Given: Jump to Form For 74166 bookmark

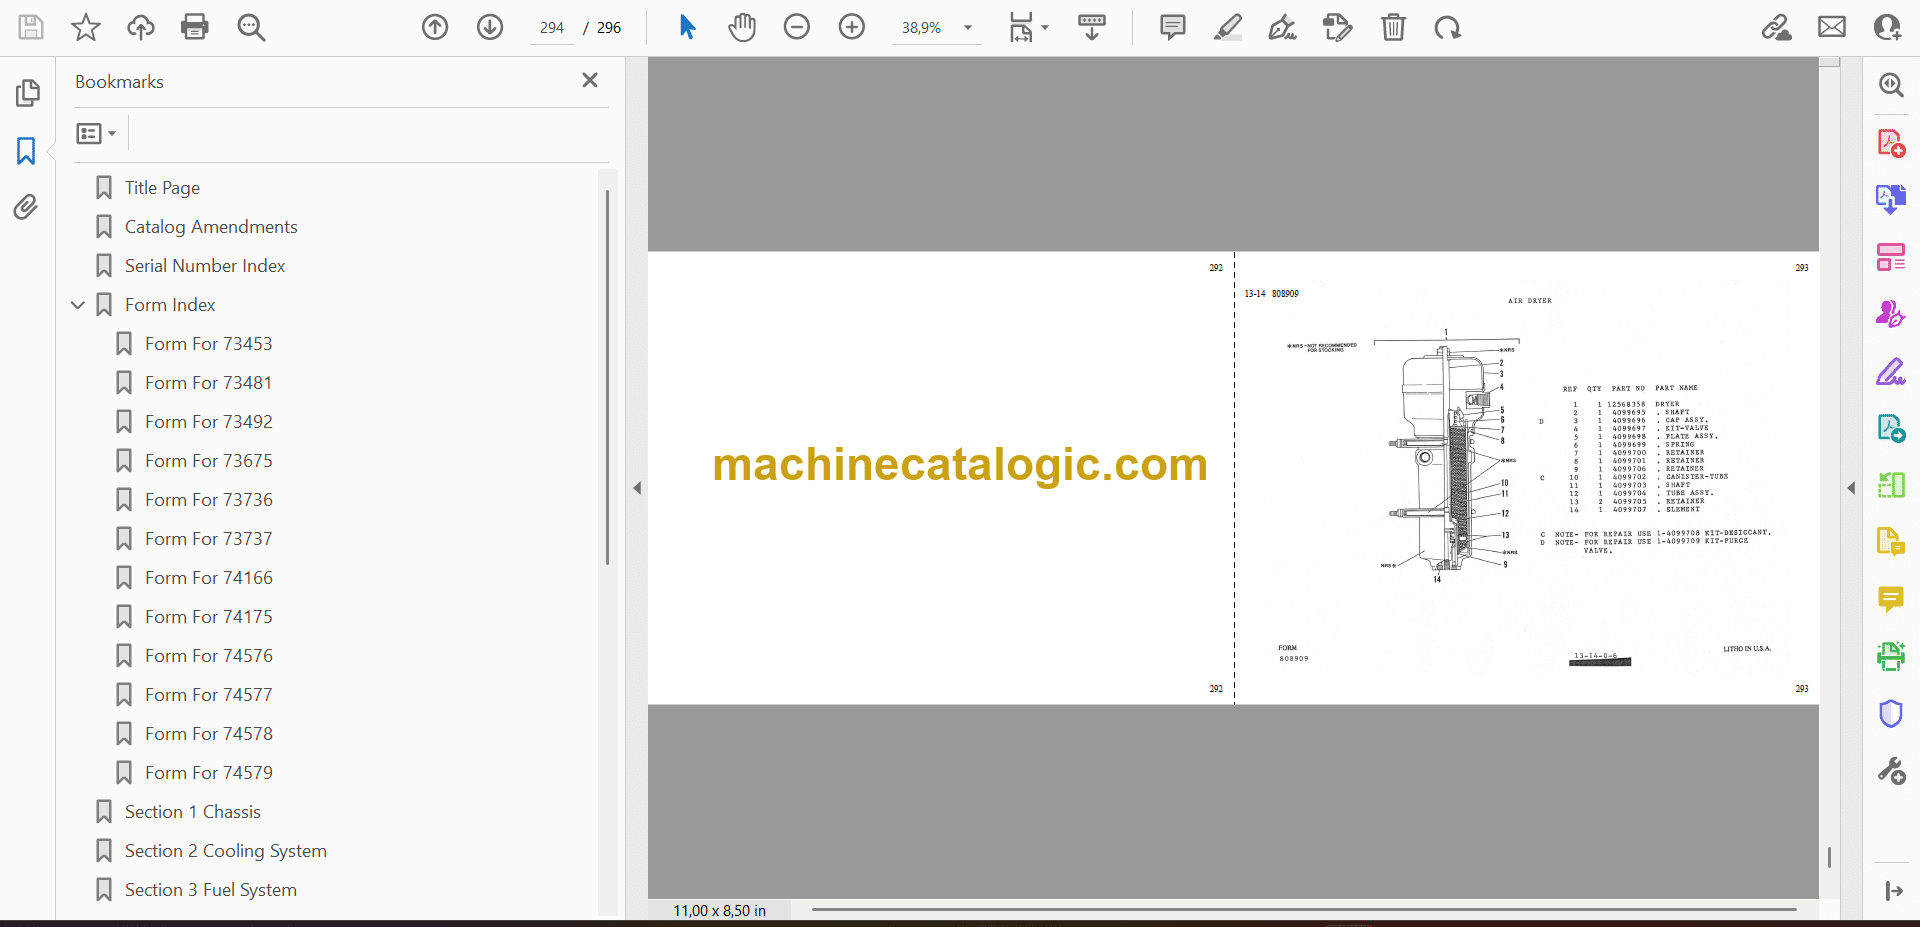Looking at the screenshot, I should pos(208,578).
